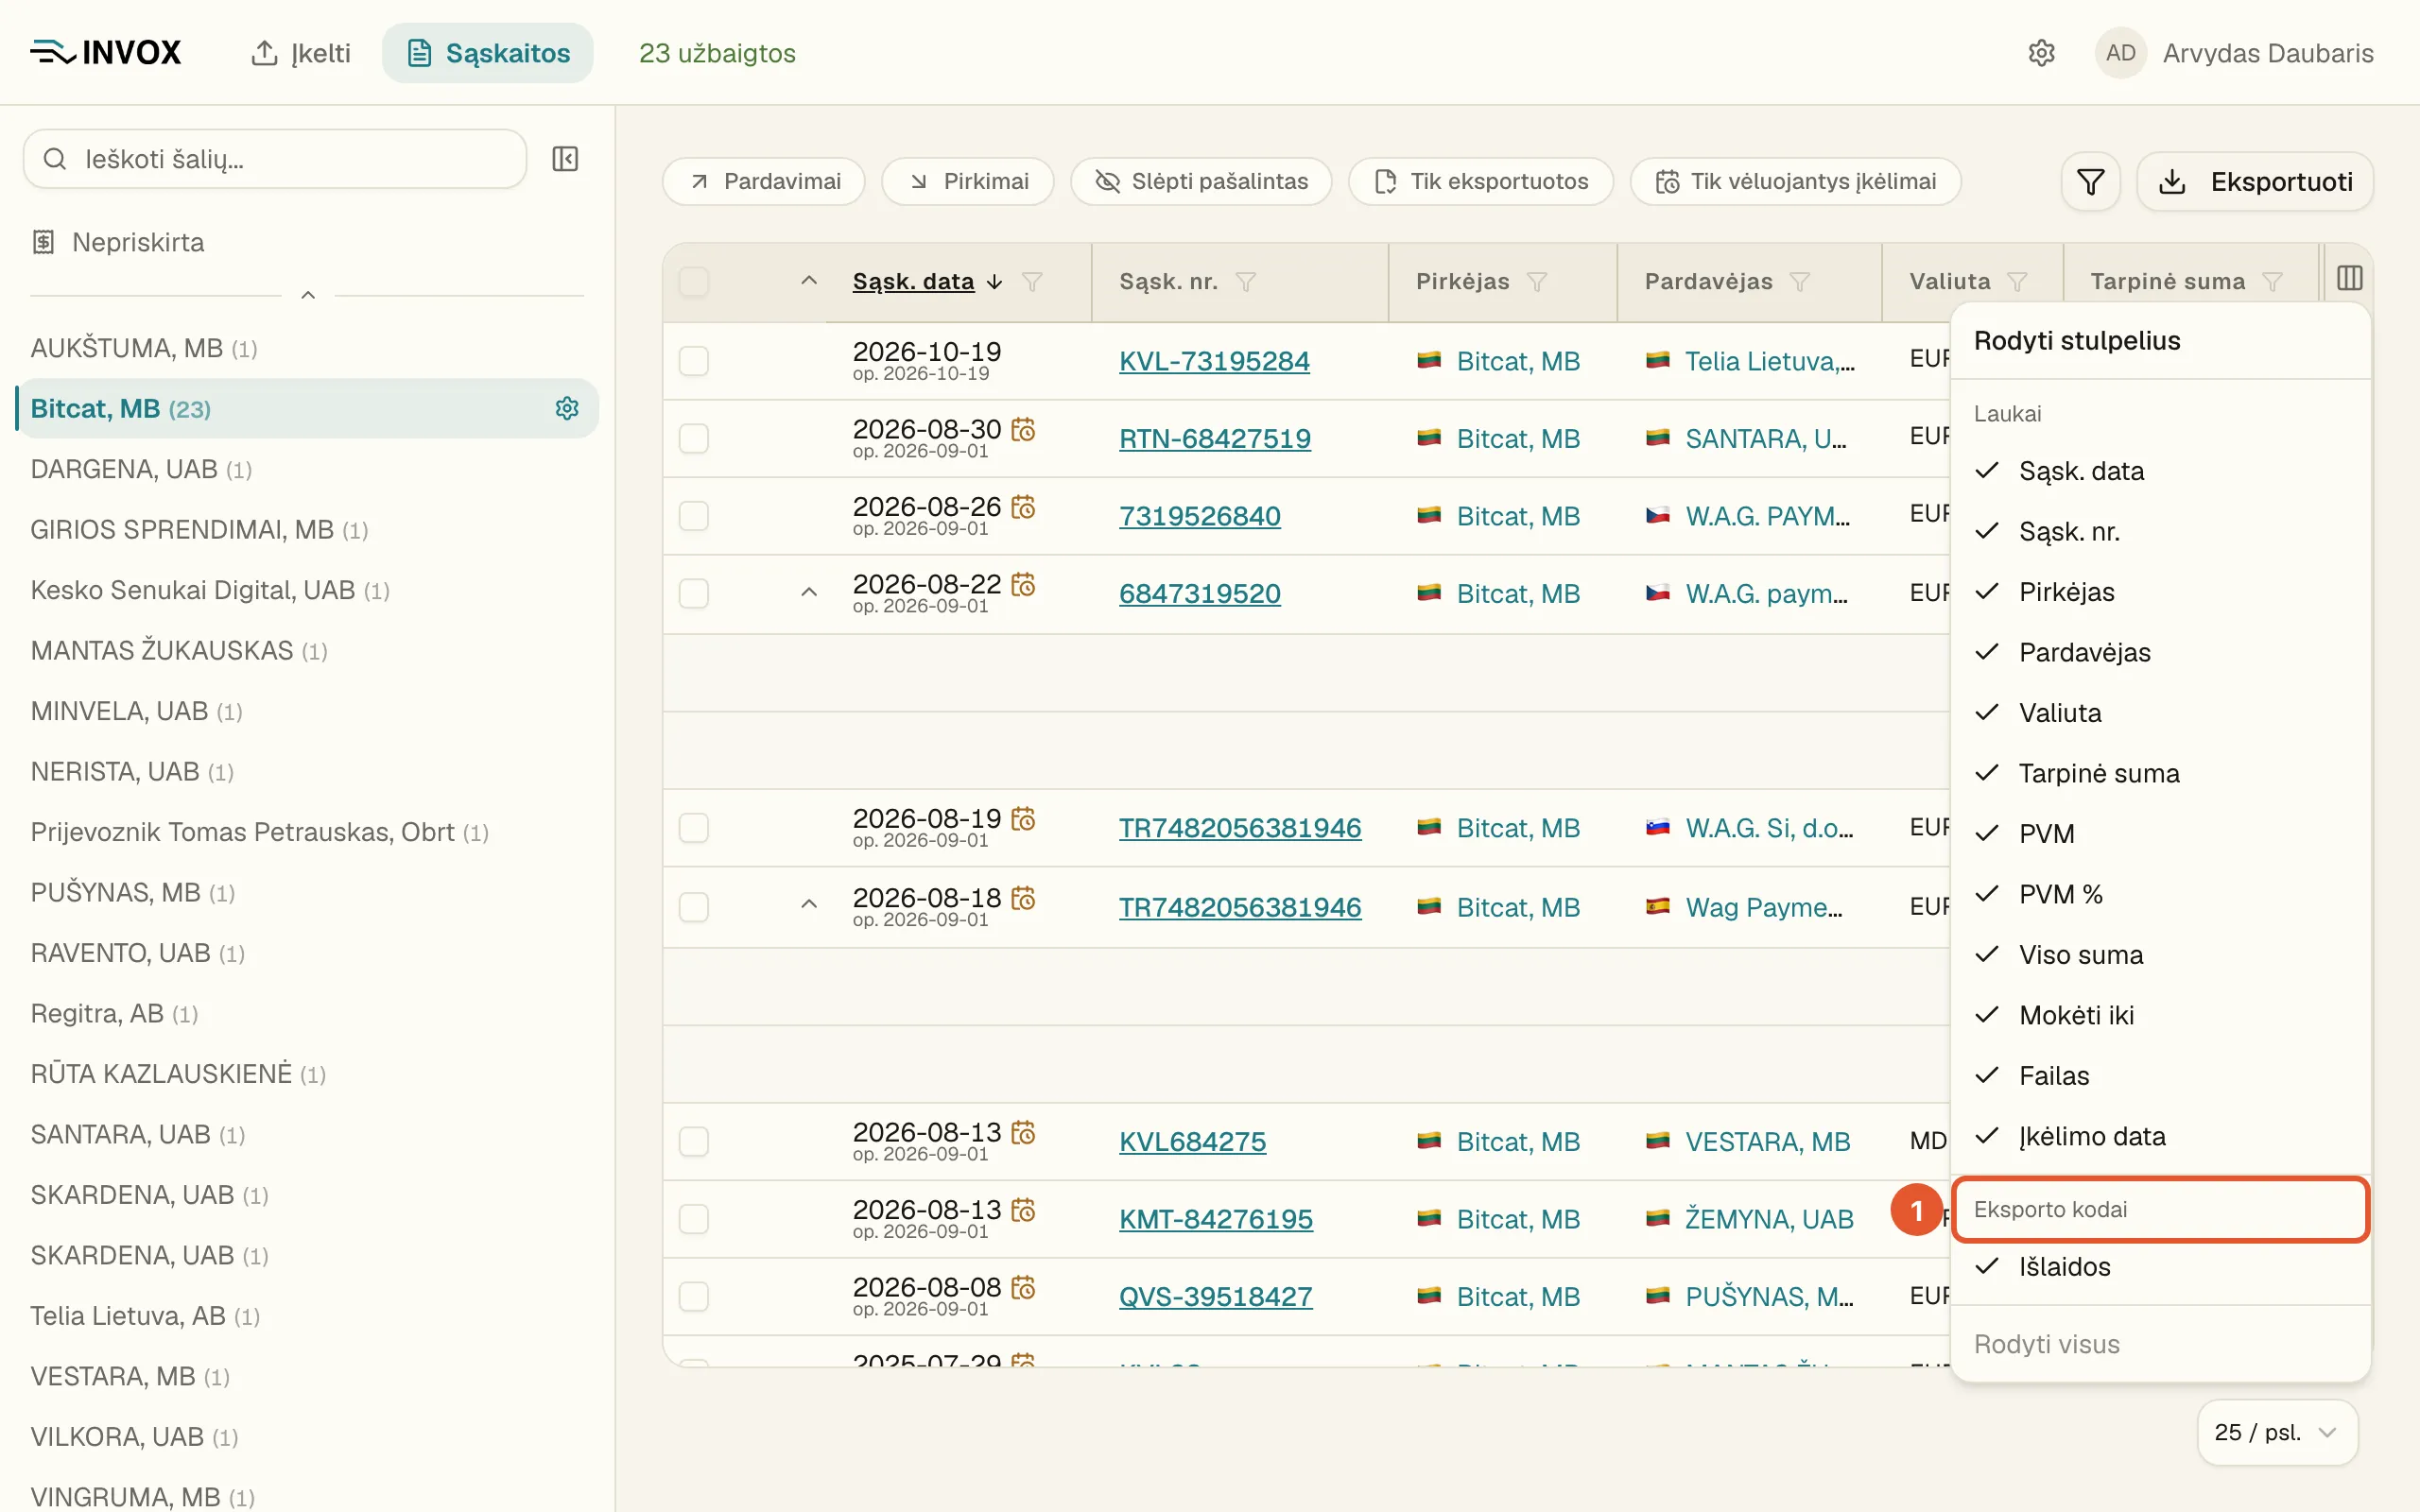Viewport: 2420px width, 1512px height.
Task: Collapse the sidebar panel icon
Action: point(565,159)
